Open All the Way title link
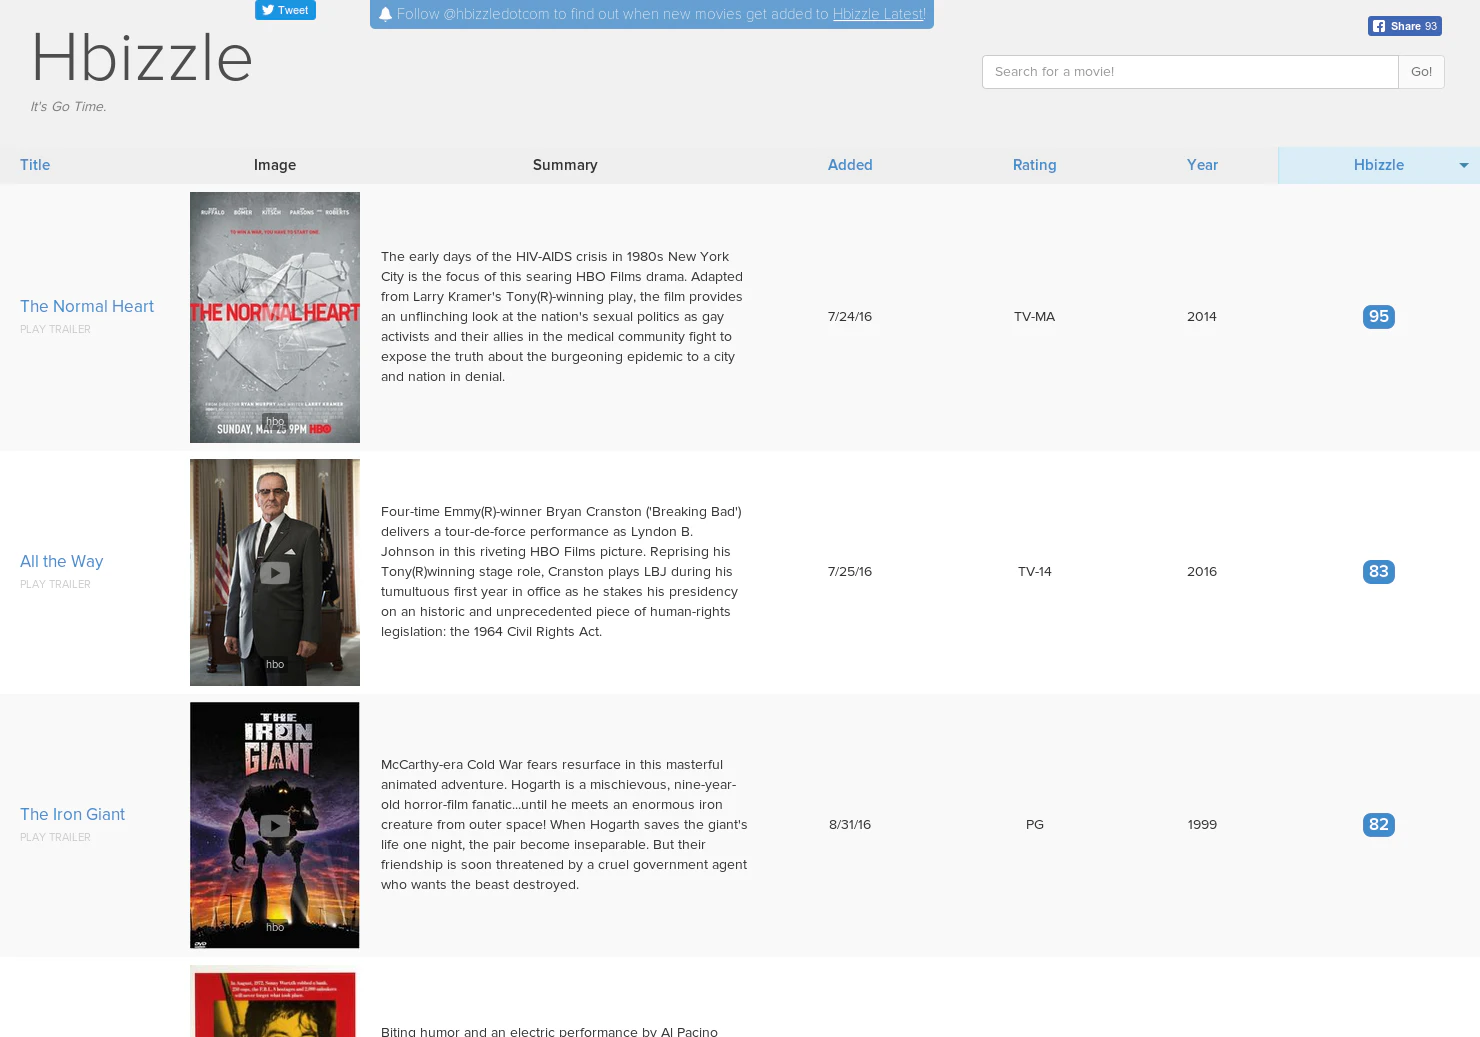This screenshot has height=1037, width=1480. click(61, 561)
